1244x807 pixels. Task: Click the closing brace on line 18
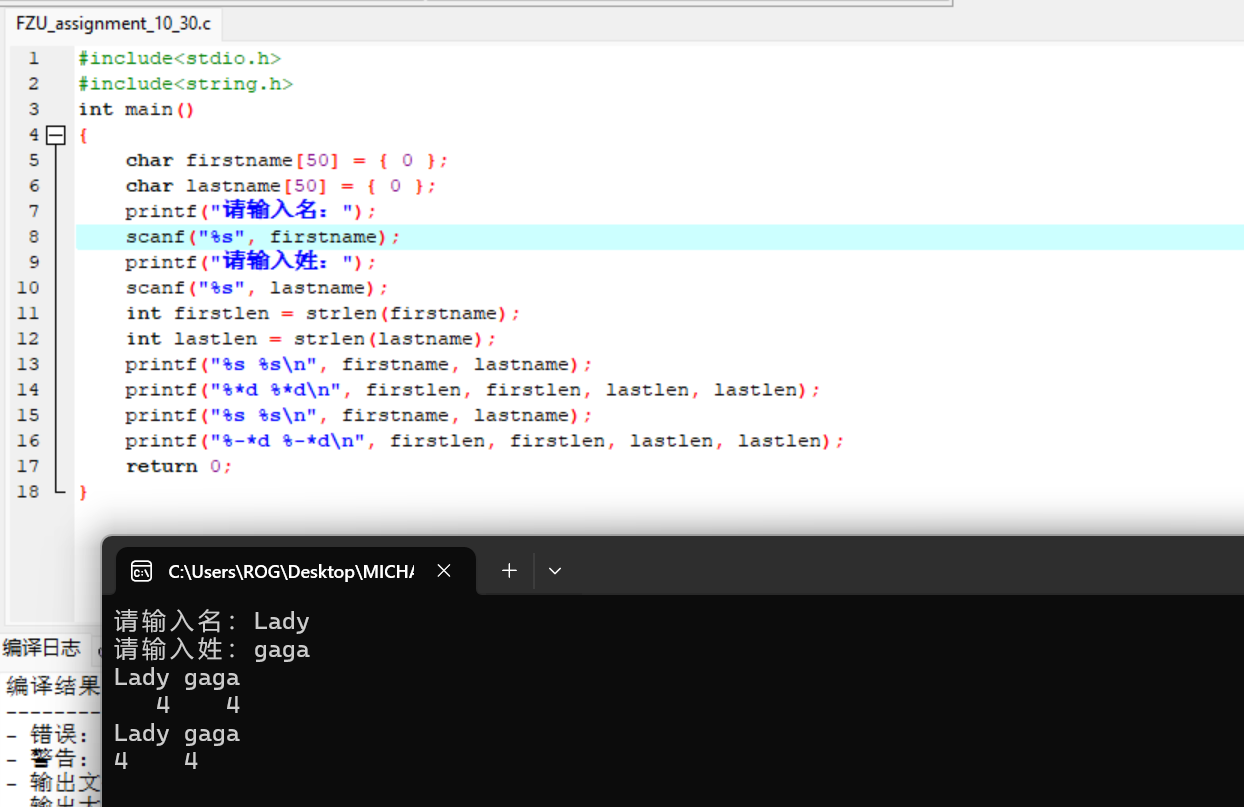click(83, 492)
